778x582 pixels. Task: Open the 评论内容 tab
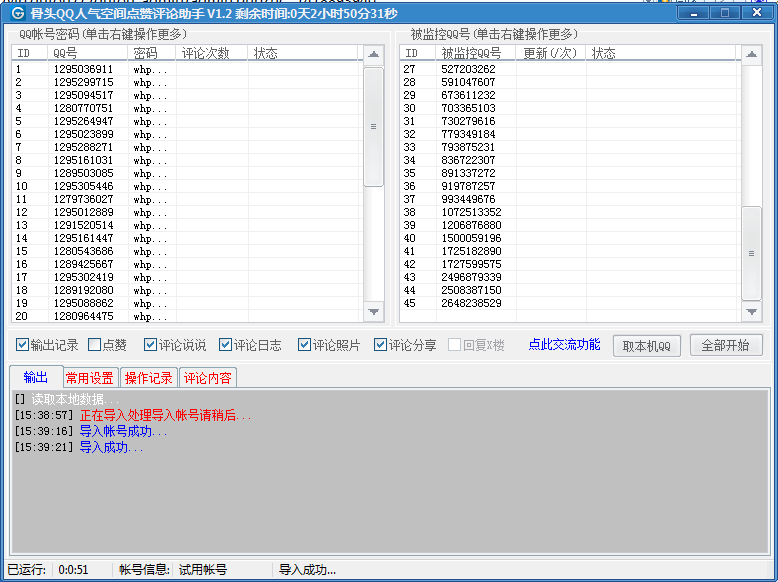tap(207, 378)
